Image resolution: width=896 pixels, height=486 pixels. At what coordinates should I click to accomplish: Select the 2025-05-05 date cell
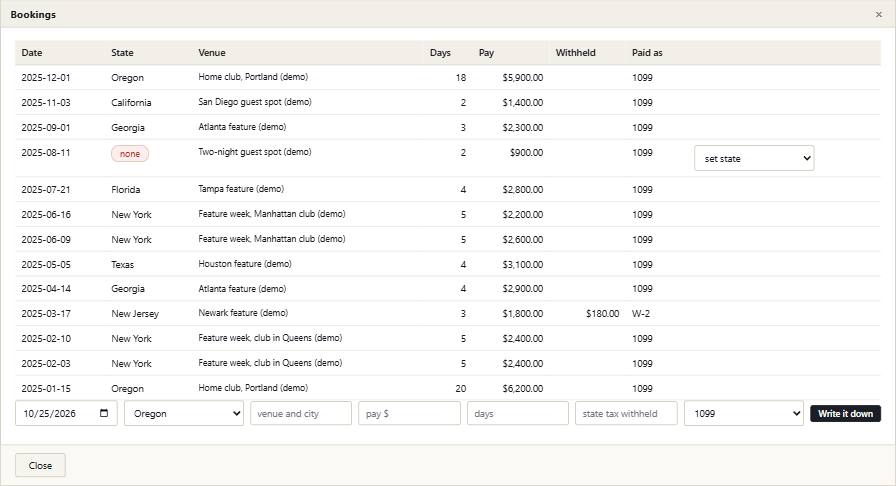(x=46, y=264)
